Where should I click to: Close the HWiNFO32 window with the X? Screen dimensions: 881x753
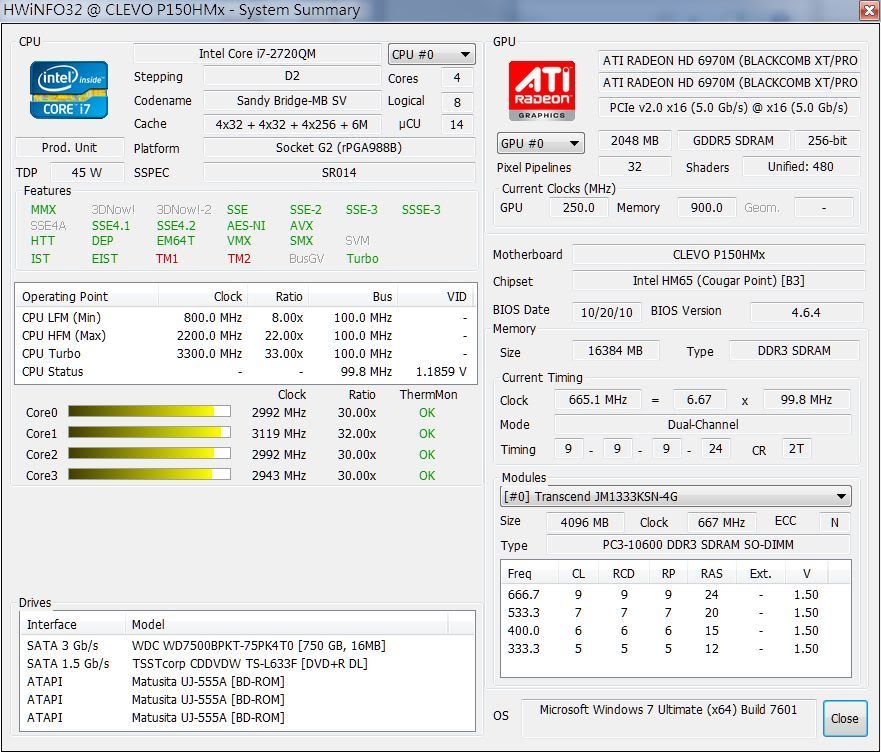(x=864, y=10)
